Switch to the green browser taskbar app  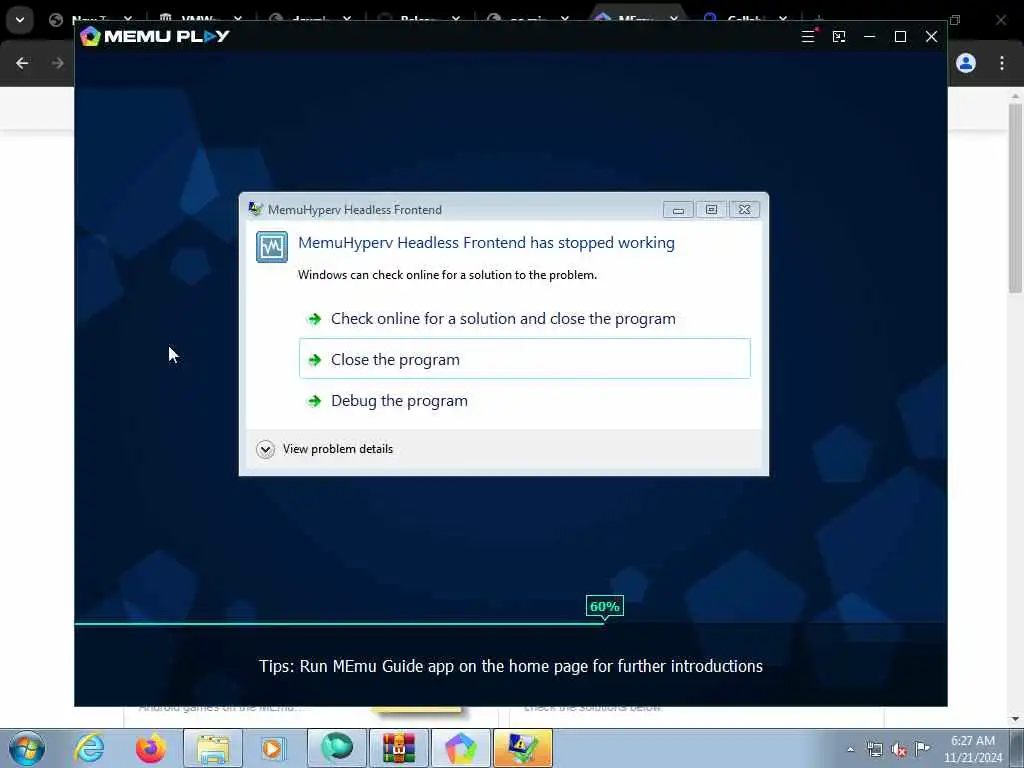point(337,748)
